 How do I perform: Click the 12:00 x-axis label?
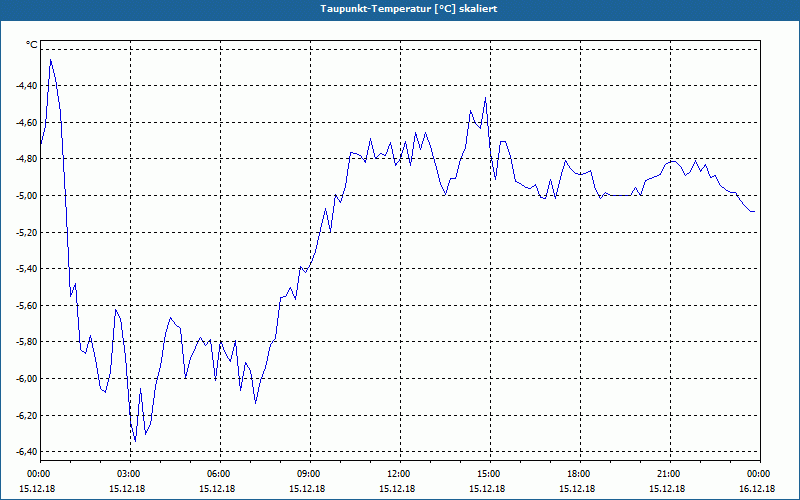click(399, 474)
